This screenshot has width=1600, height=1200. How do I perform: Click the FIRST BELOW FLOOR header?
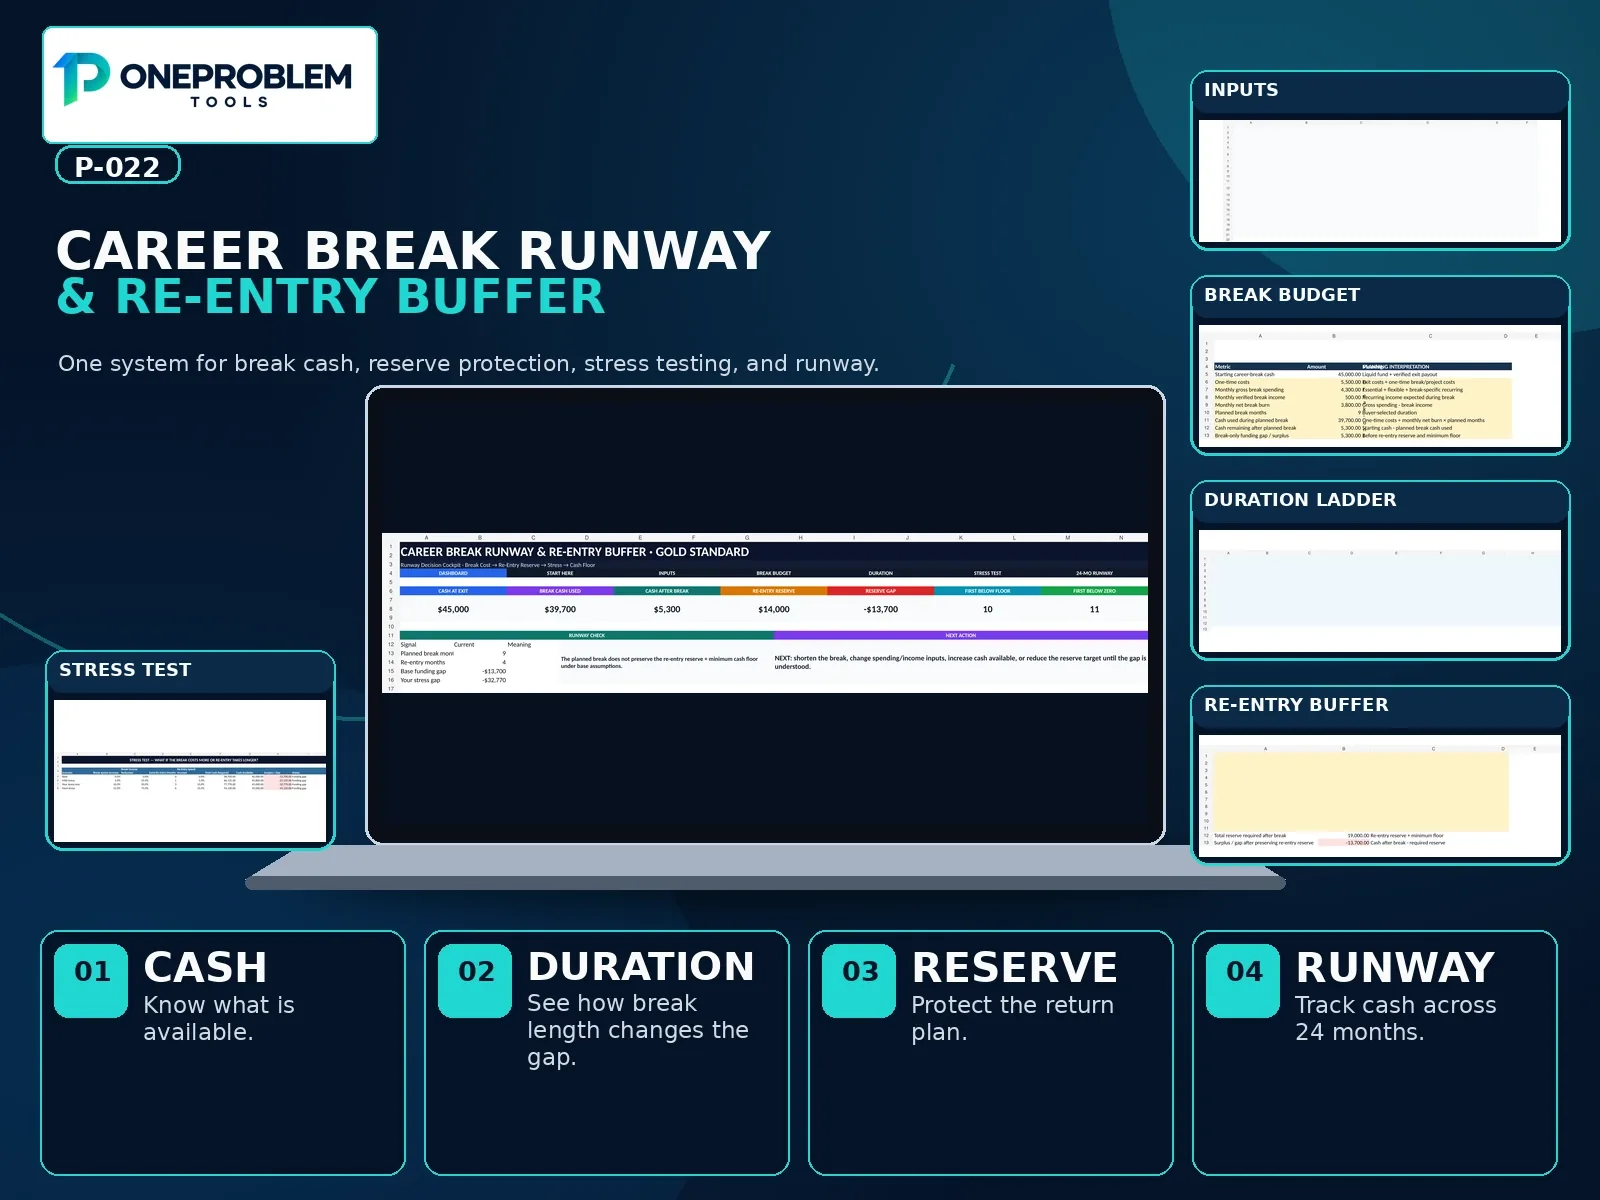[x=988, y=591]
